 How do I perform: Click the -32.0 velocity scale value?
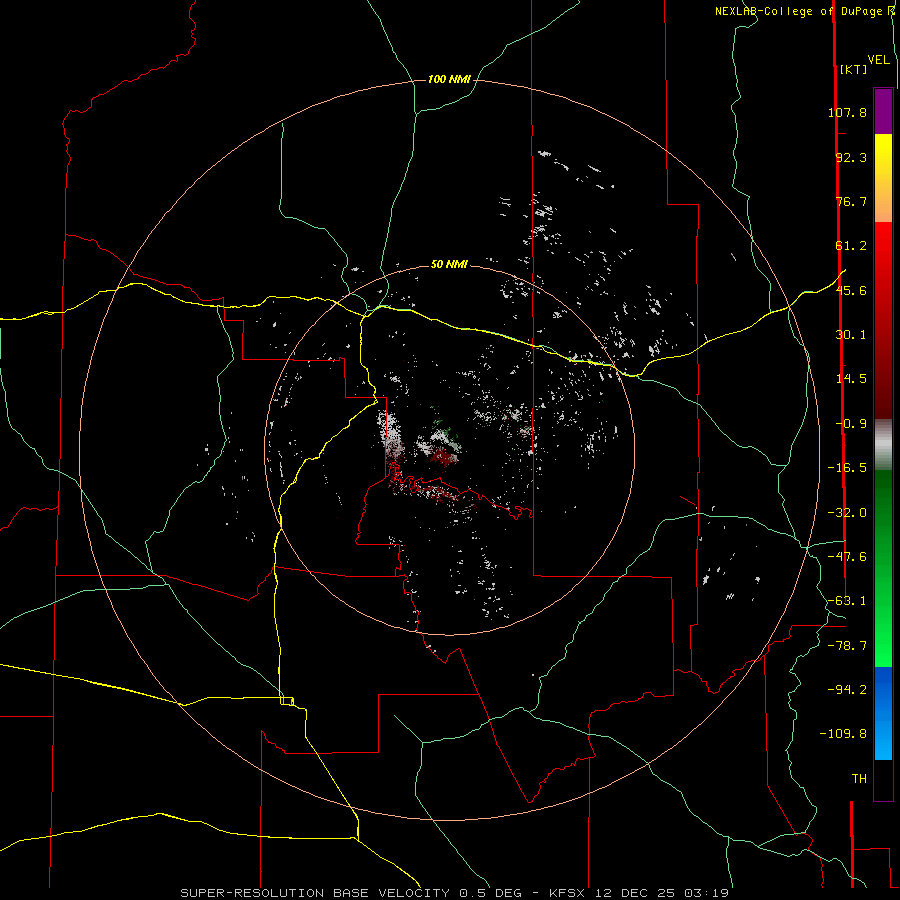click(x=847, y=513)
